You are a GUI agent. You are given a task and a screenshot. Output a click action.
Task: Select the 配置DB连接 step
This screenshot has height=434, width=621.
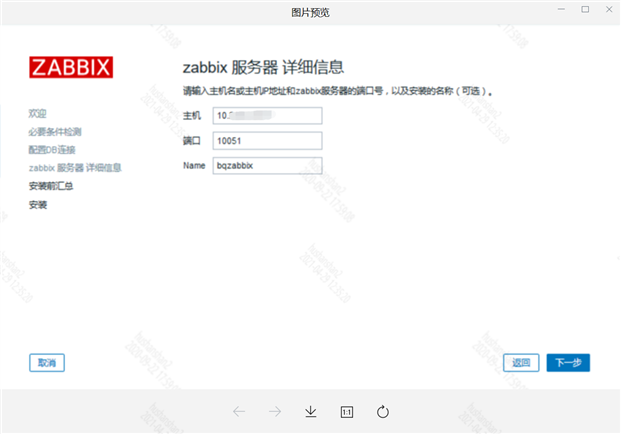pyautogui.click(x=52, y=150)
